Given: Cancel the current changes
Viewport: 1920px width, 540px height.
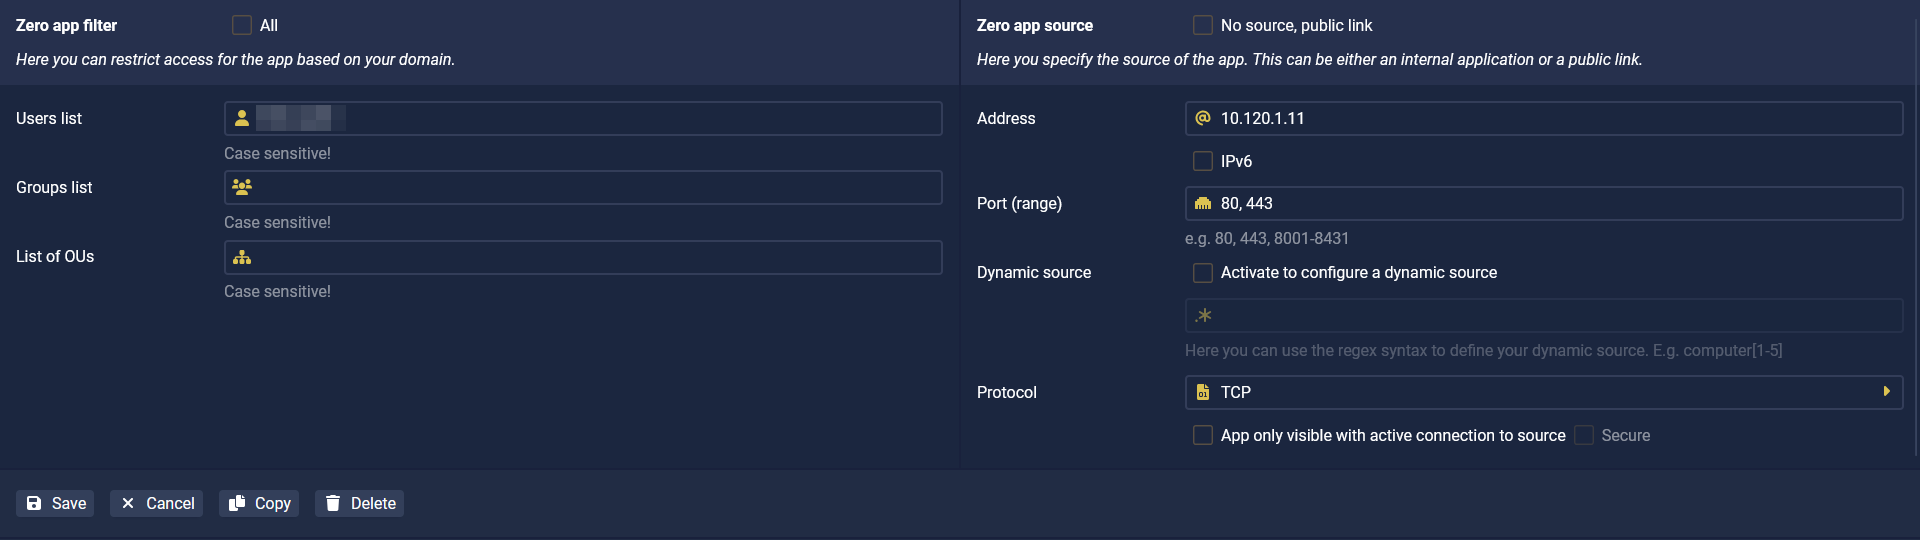Looking at the screenshot, I should 156,503.
